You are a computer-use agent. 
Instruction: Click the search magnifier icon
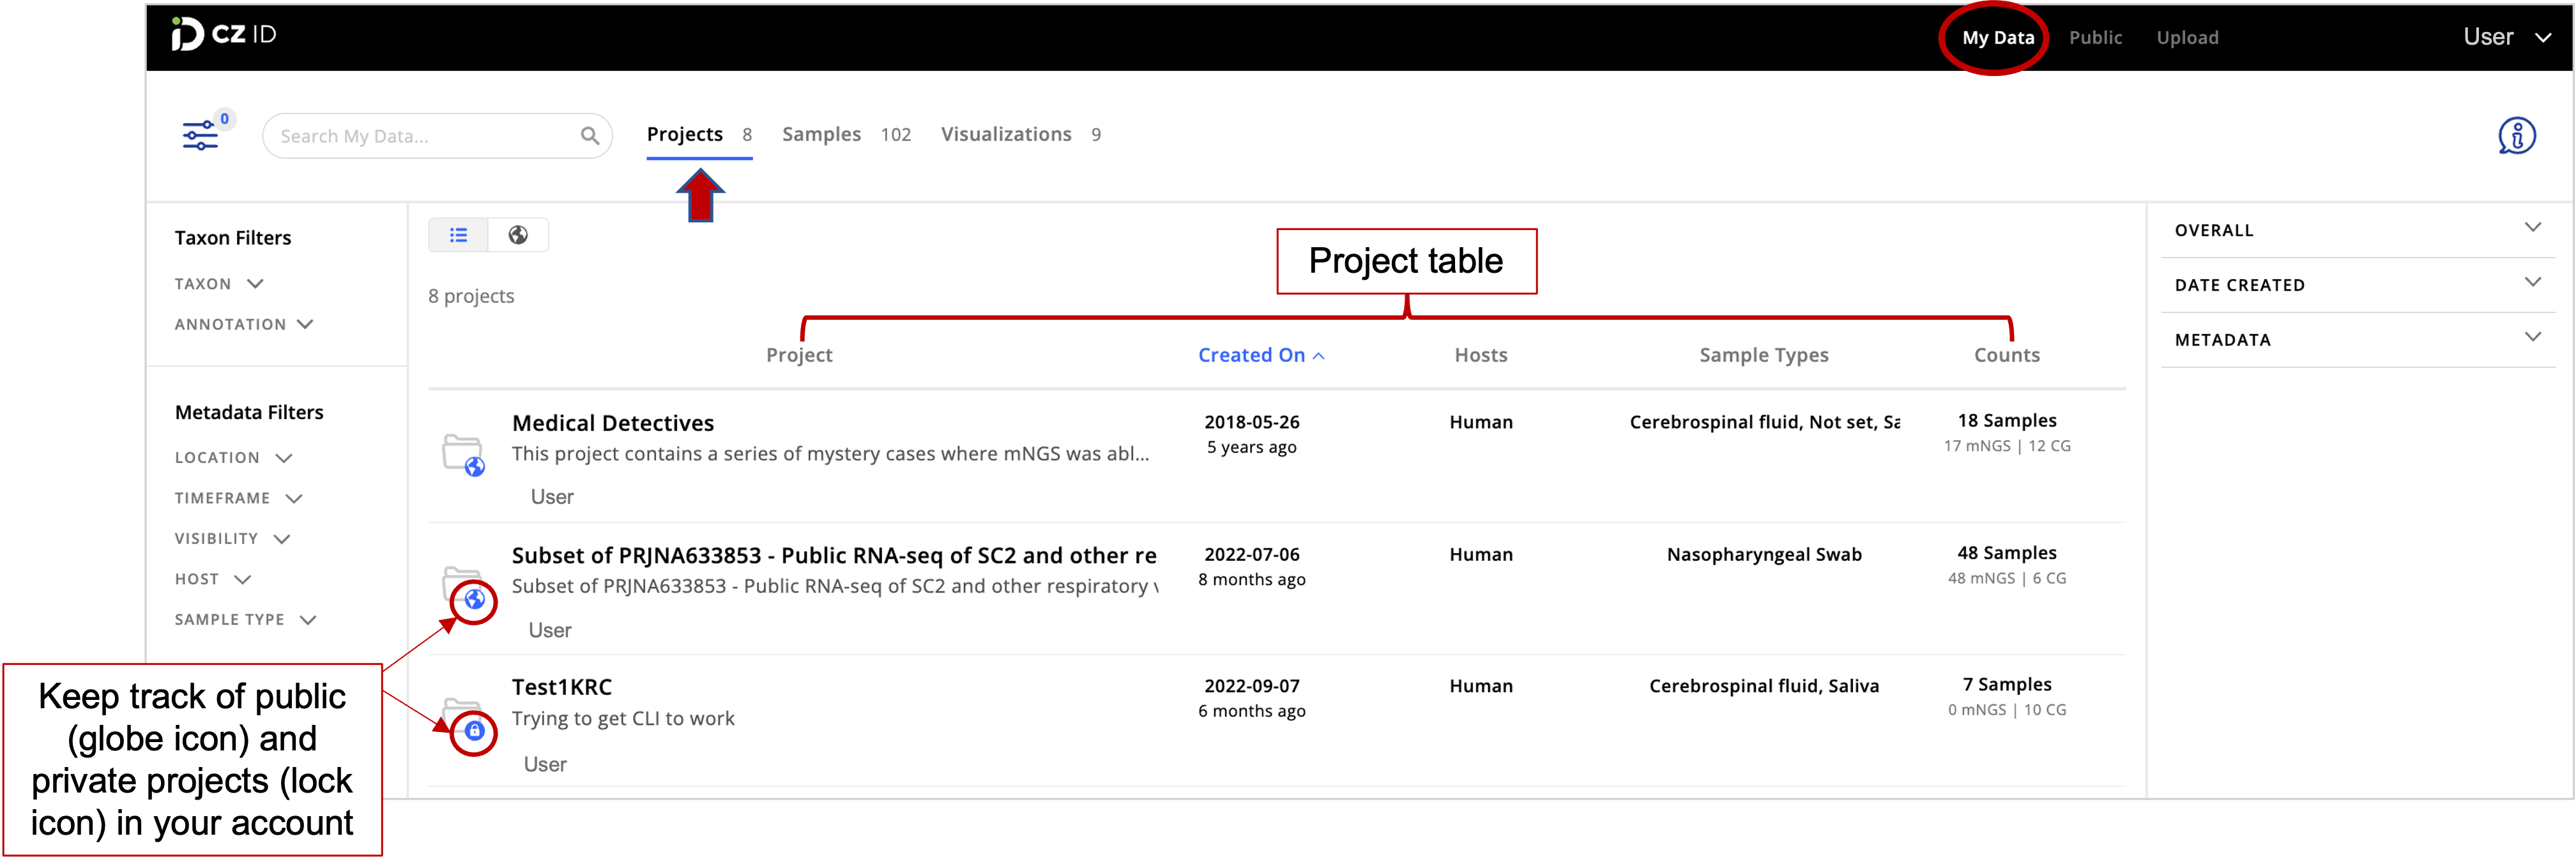[590, 136]
